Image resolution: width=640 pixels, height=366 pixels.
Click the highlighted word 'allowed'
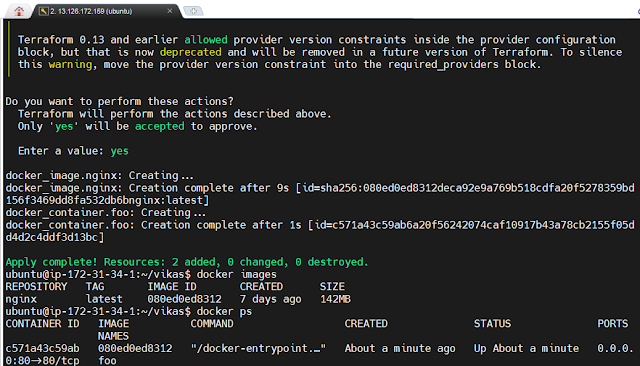click(206, 40)
